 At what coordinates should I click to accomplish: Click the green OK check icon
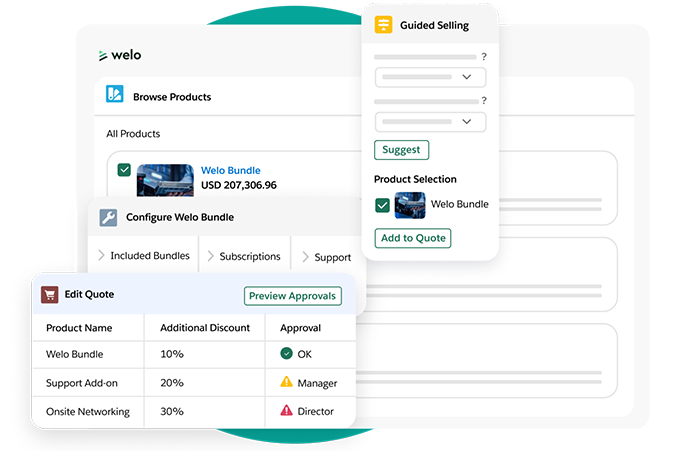(286, 353)
